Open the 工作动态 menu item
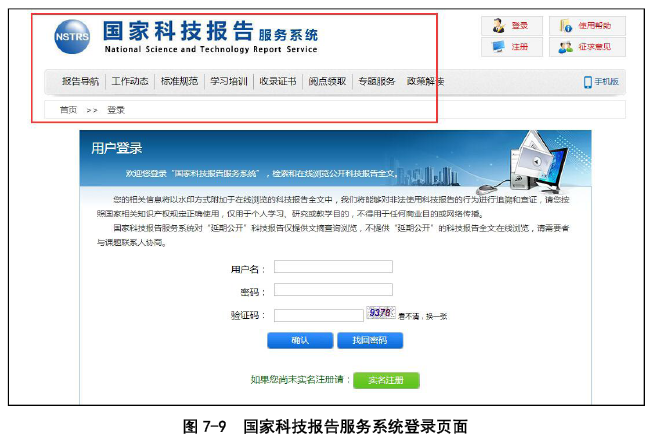The width and height of the screenshot is (663, 437). coord(130,82)
